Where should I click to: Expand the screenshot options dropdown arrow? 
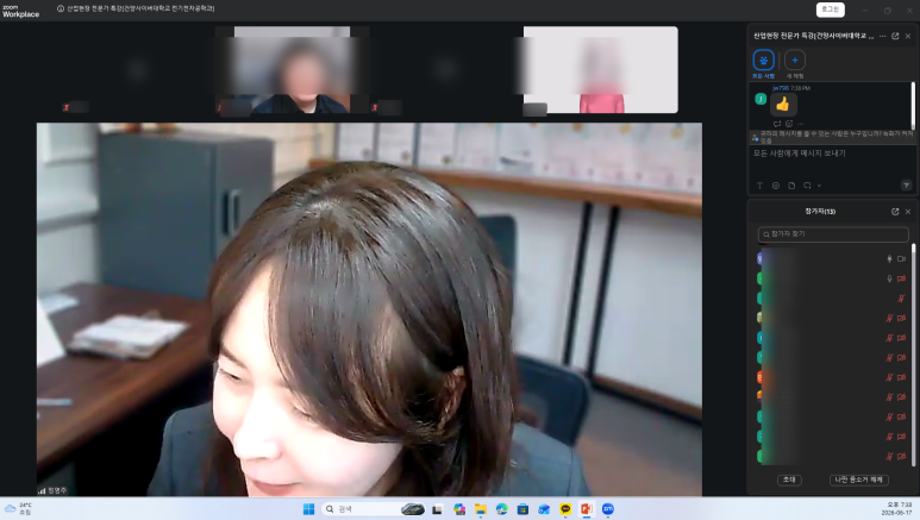click(819, 186)
